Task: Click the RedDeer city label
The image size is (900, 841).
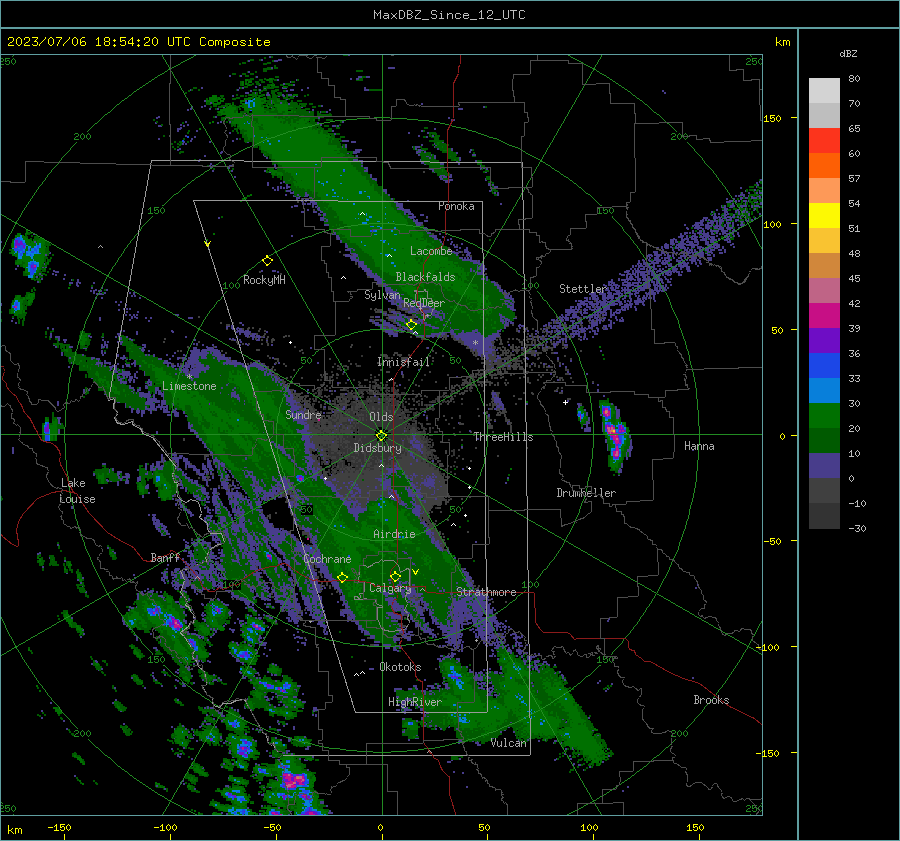Action: [x=424, y=303]
